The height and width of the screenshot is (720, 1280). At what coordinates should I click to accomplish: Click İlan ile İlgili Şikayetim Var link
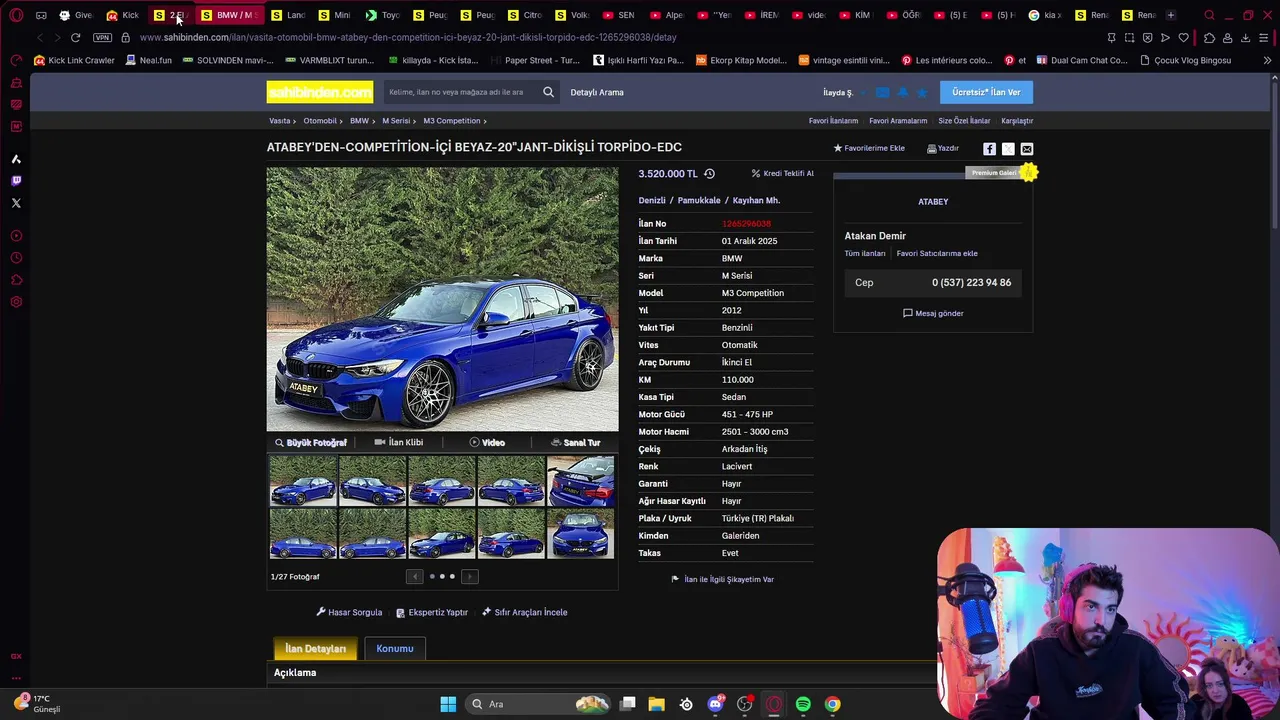point(722,579)
